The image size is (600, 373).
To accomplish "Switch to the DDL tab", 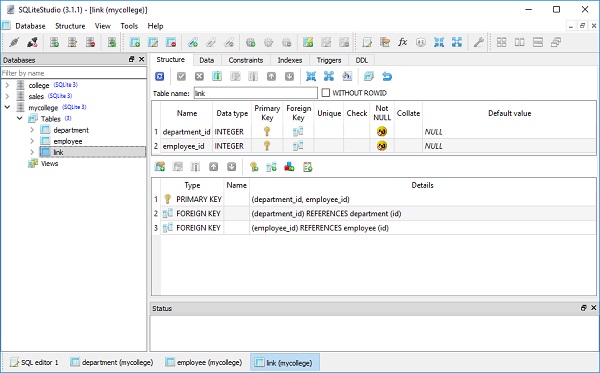I will pyautogui.click(x=362, y=60).
